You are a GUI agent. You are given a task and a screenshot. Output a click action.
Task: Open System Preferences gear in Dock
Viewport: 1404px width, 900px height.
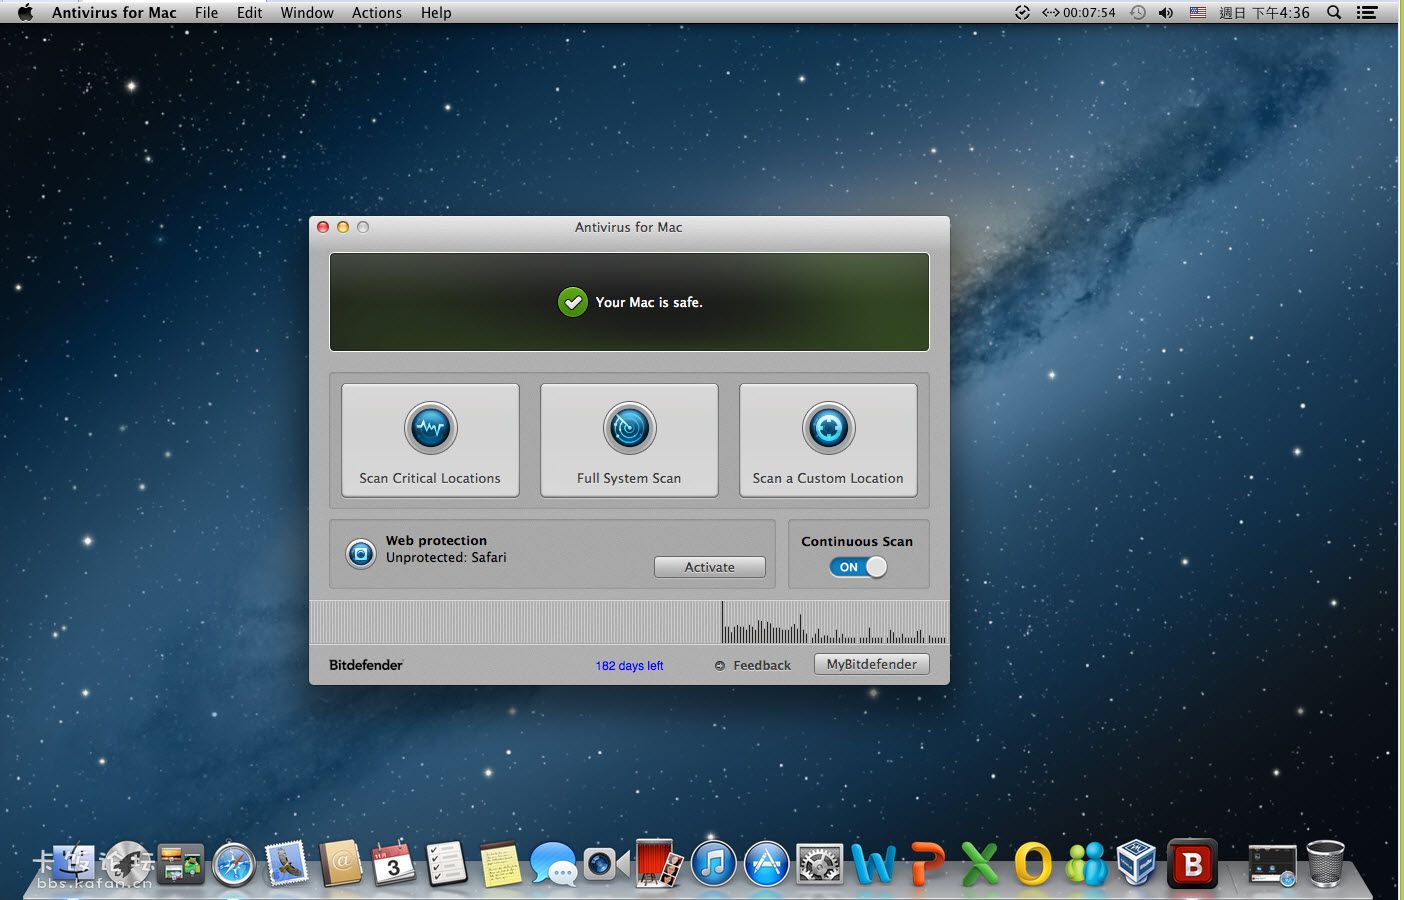pyautogui.click(x=820, y=863)
